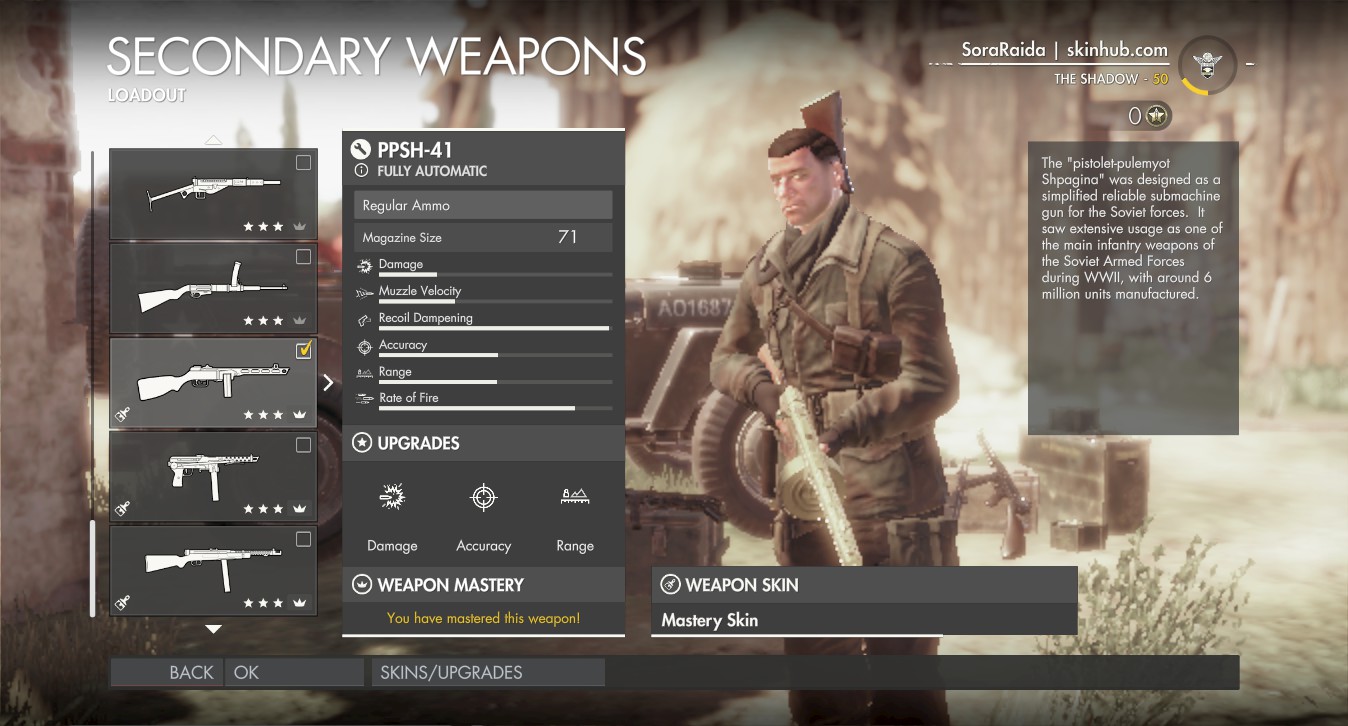The width and height of the screenshot is (1348, 726).
Task: Select the Damage upgrade icon
Action: pos(392,497)
